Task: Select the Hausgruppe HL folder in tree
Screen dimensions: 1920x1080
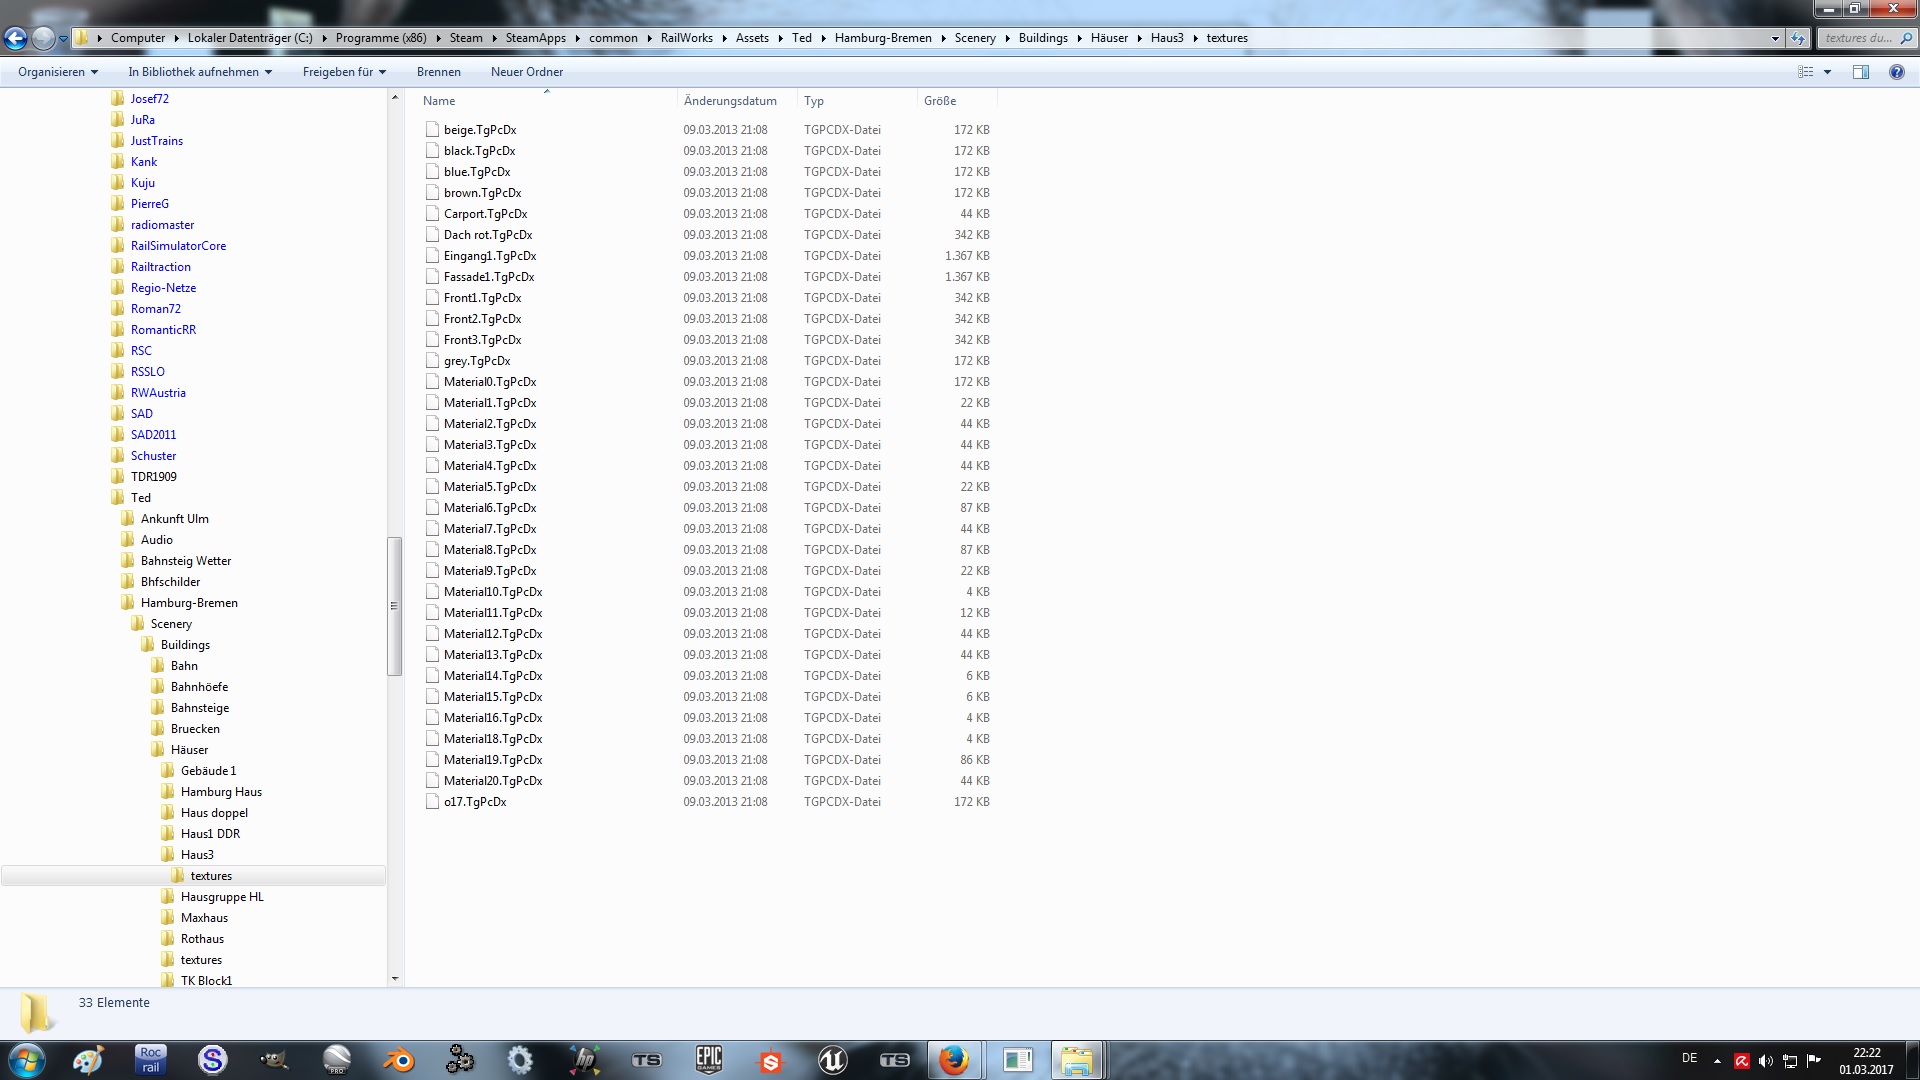Action: pos(222,897)
